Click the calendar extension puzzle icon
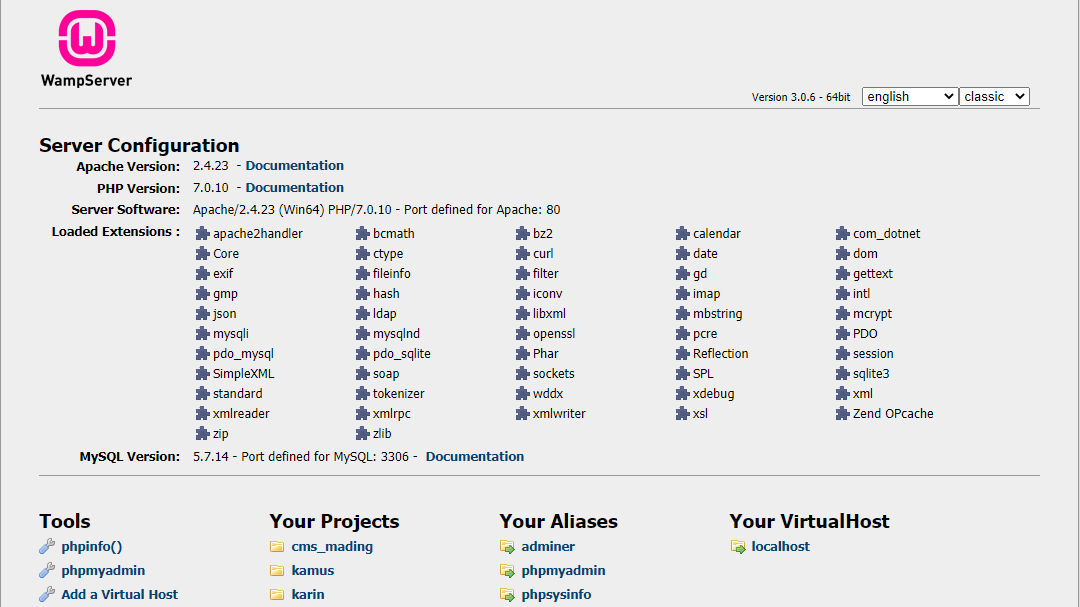The width and height of the screenshot is (1080, 607). [x=683, y=234]
